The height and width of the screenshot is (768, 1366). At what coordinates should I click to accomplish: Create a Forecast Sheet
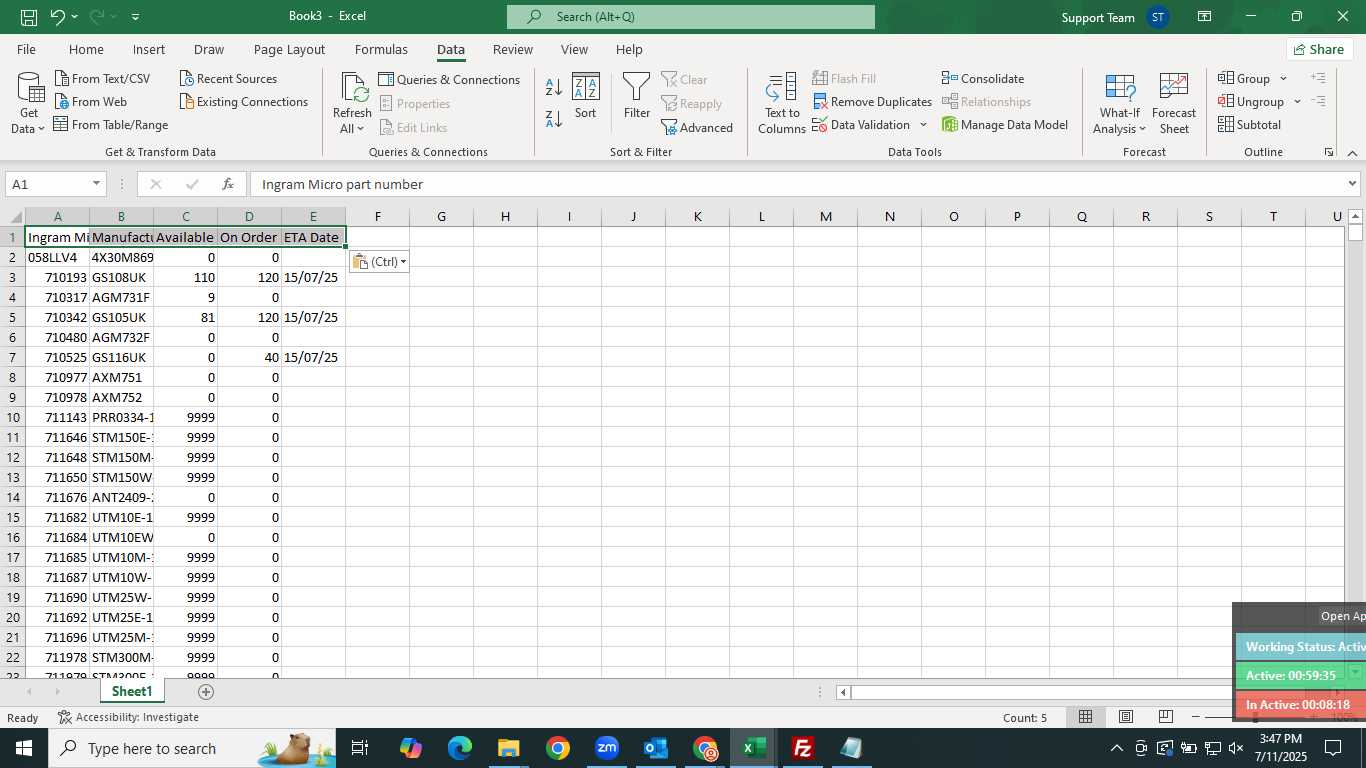pyautogui.click(x=1174, y=103)
